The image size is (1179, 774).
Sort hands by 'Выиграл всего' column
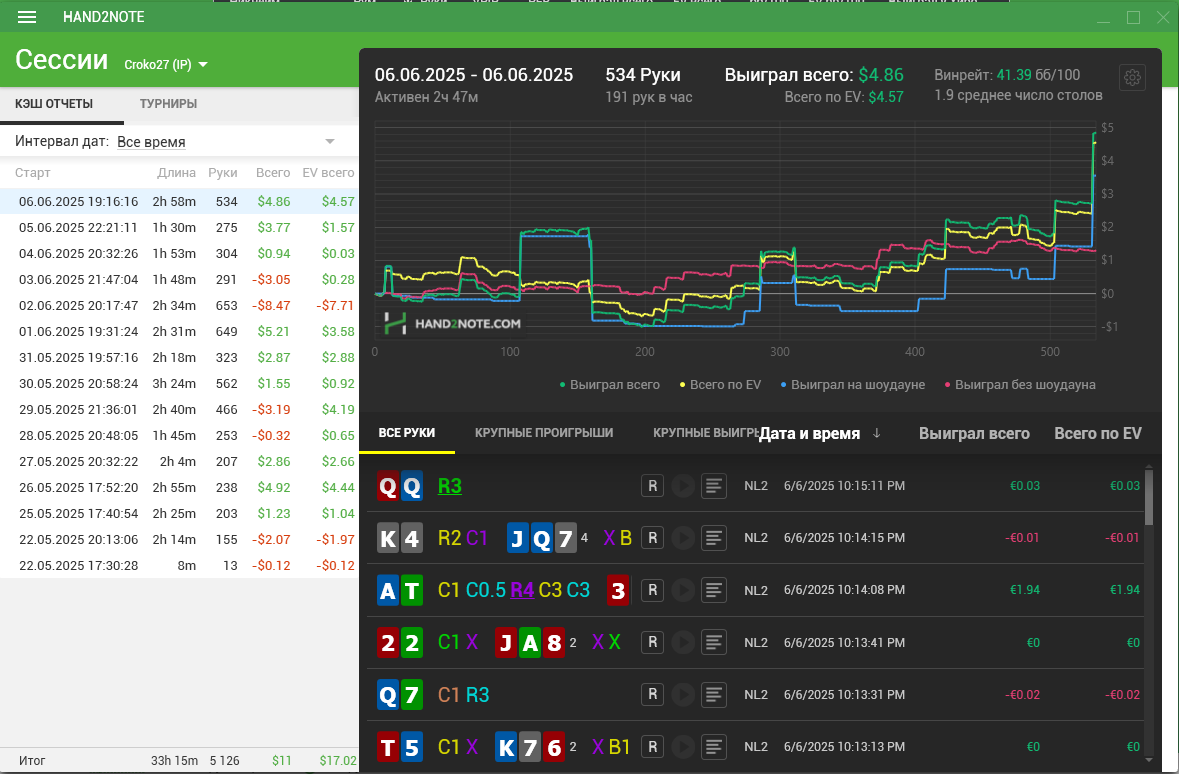click(974, 433)
